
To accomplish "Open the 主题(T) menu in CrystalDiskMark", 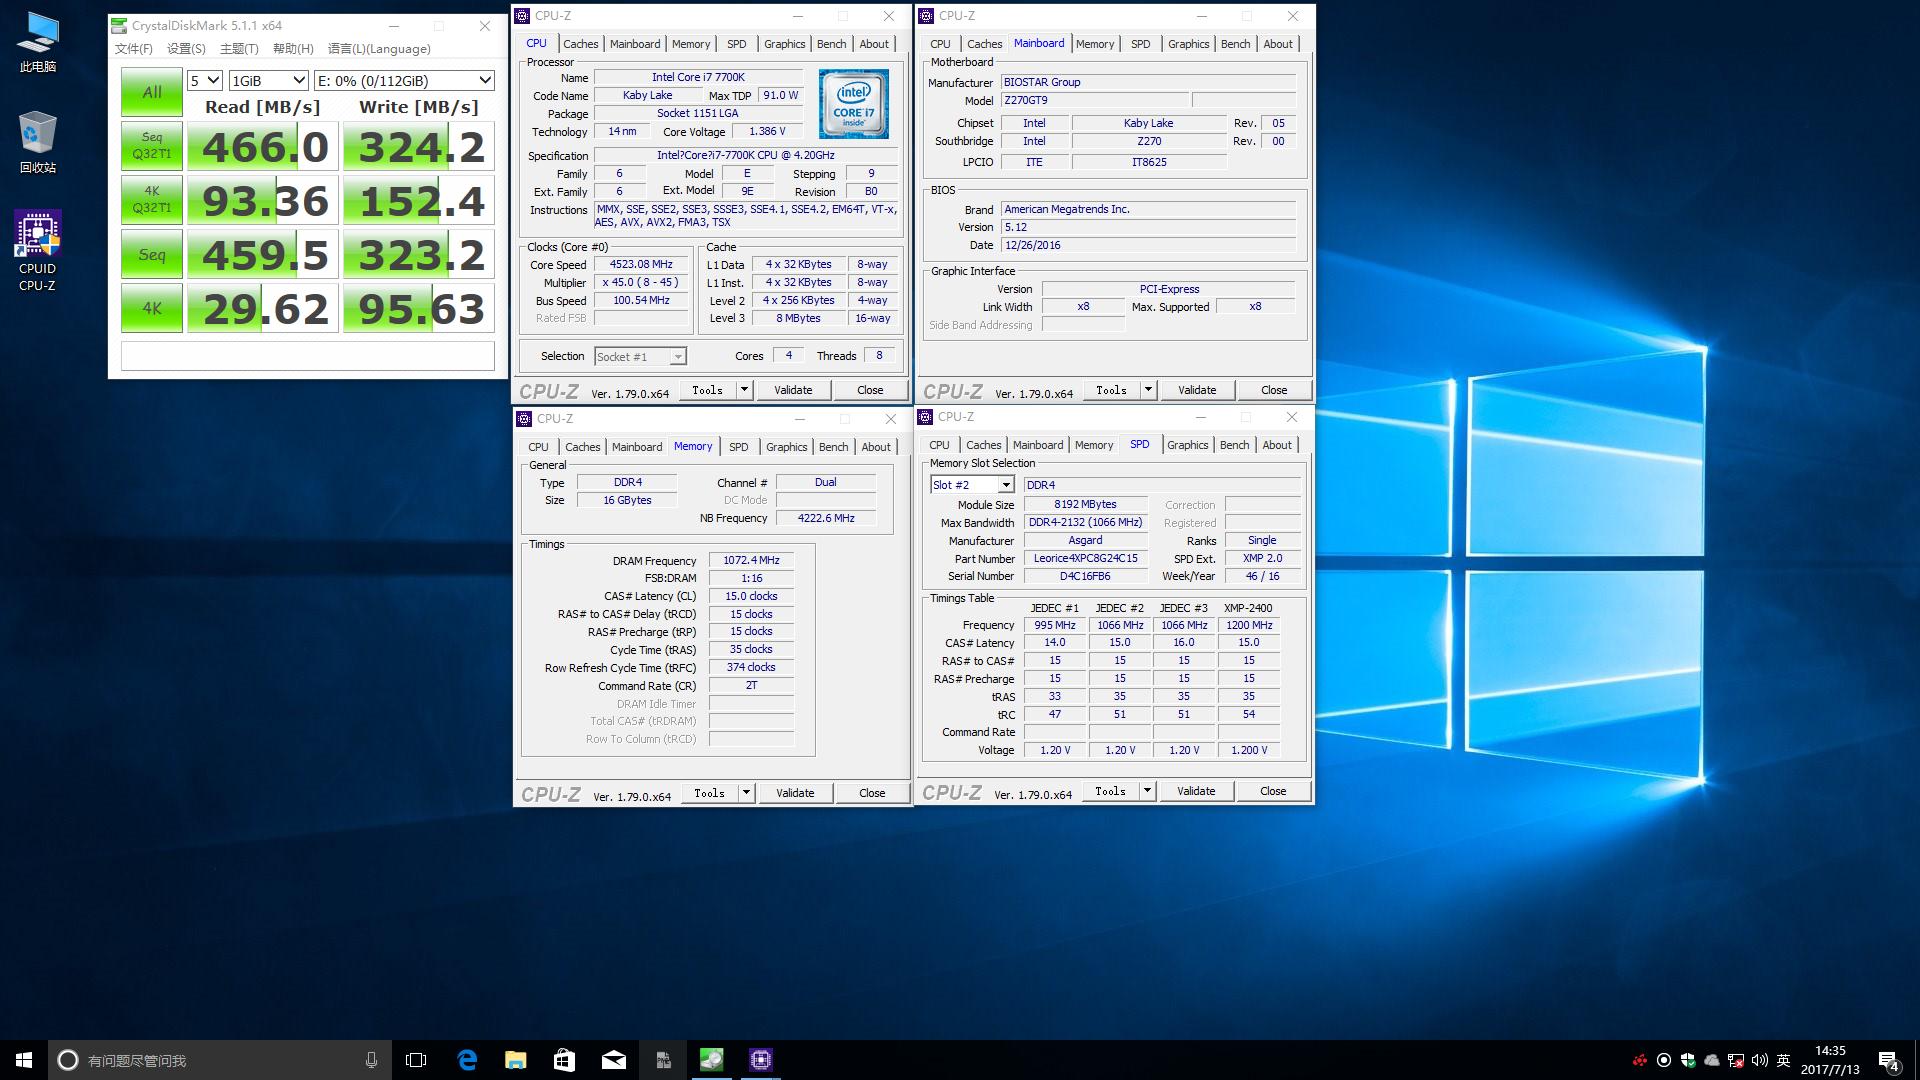I will [239, 49].
